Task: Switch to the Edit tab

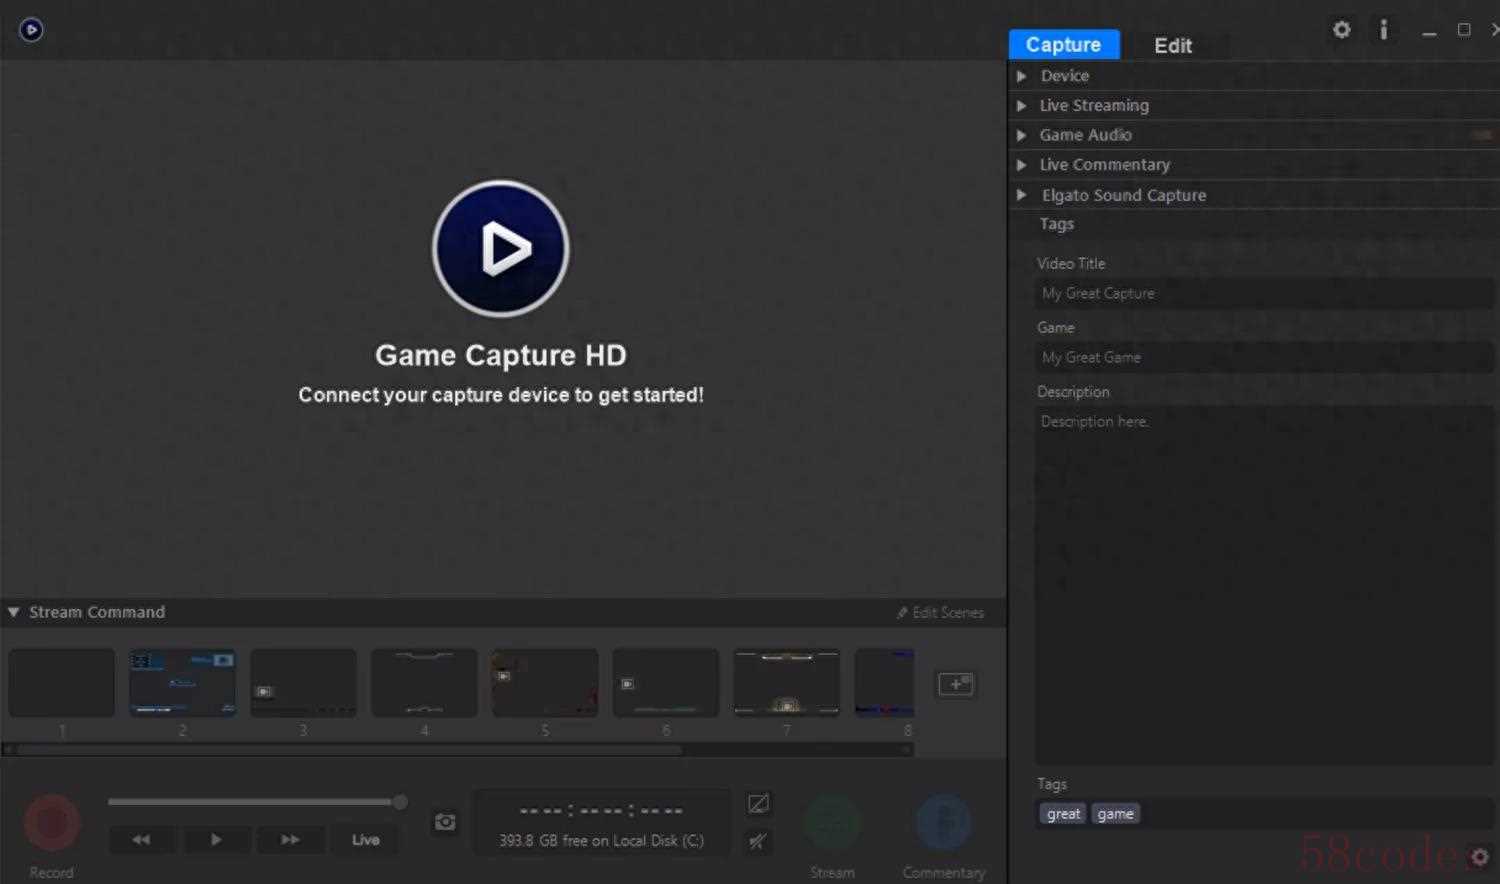Action: (x=1172, y=46)
